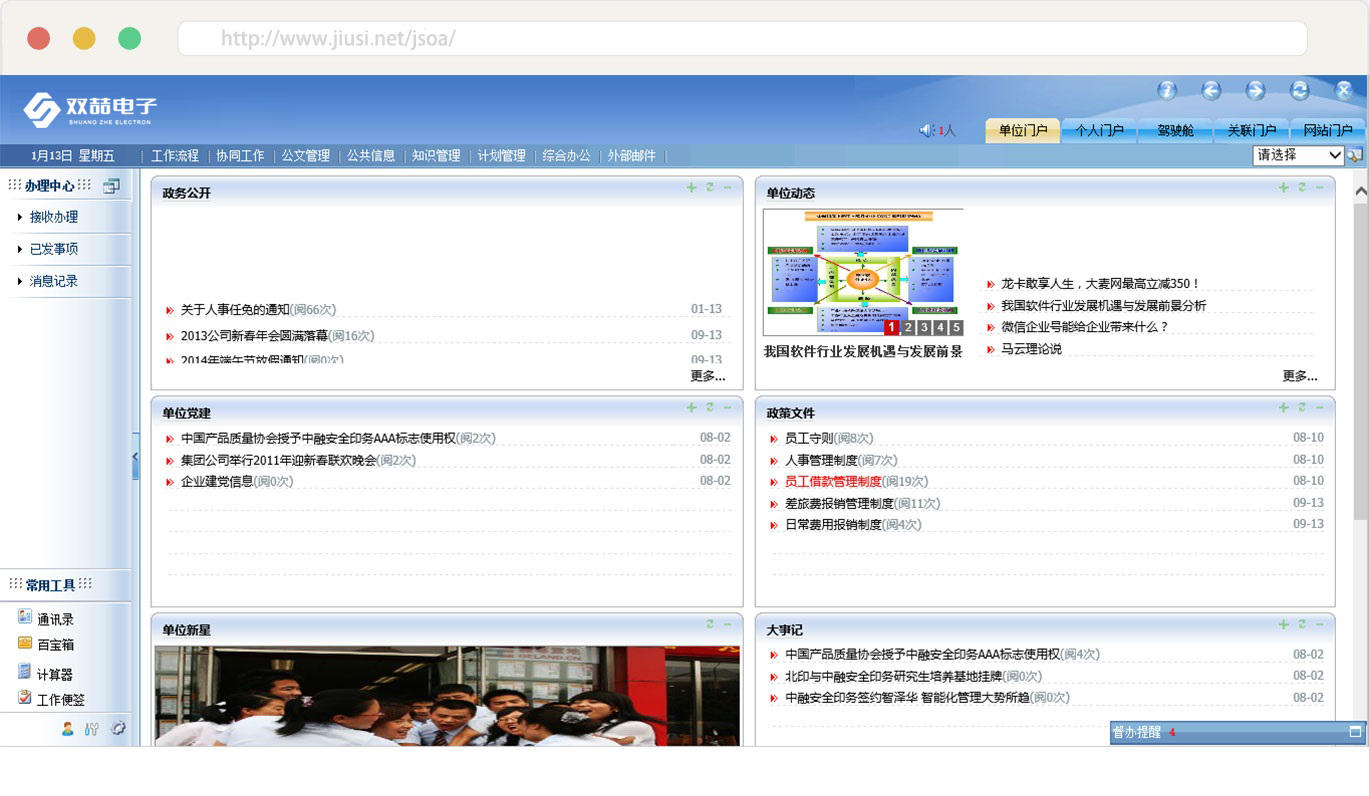
Task: Open the 计算器 calculator tool
Action: 54,674
